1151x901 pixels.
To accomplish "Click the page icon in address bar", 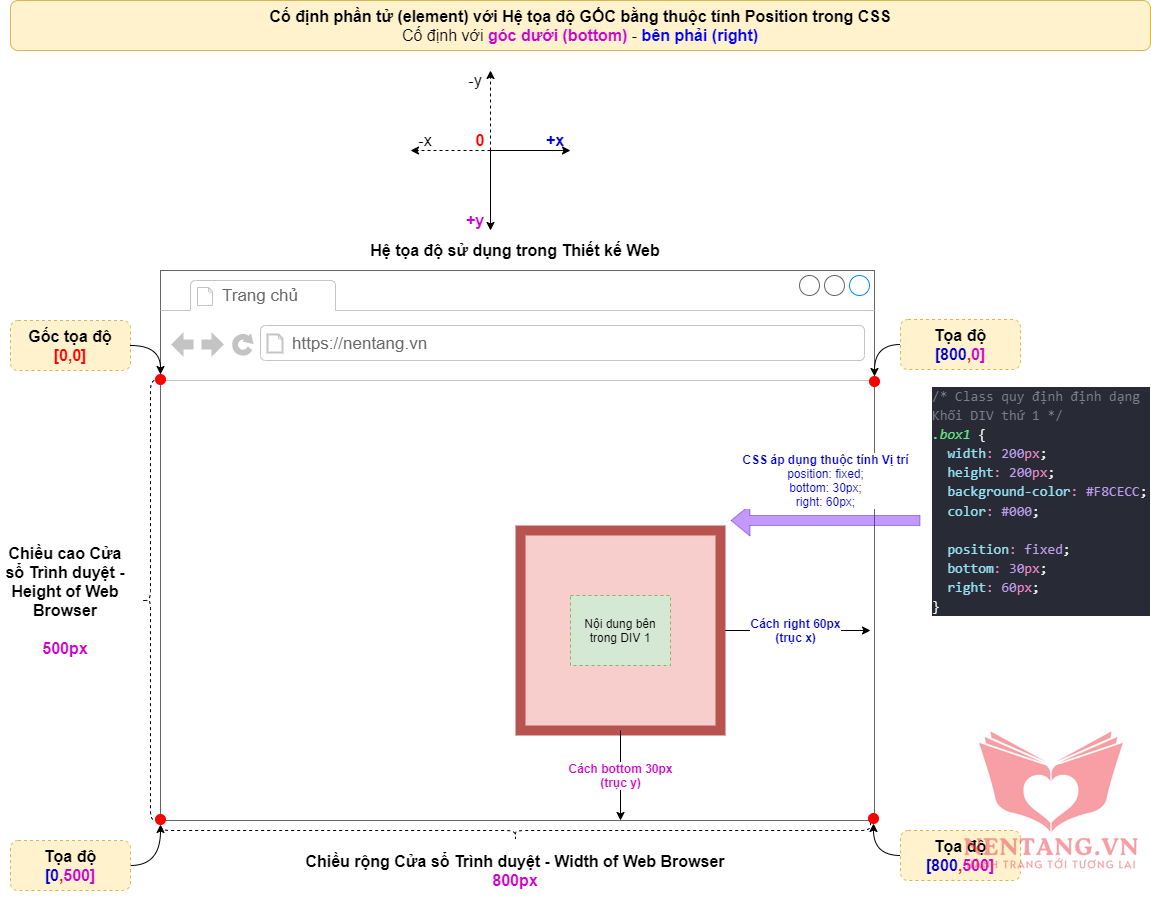I will pos(276,343).
